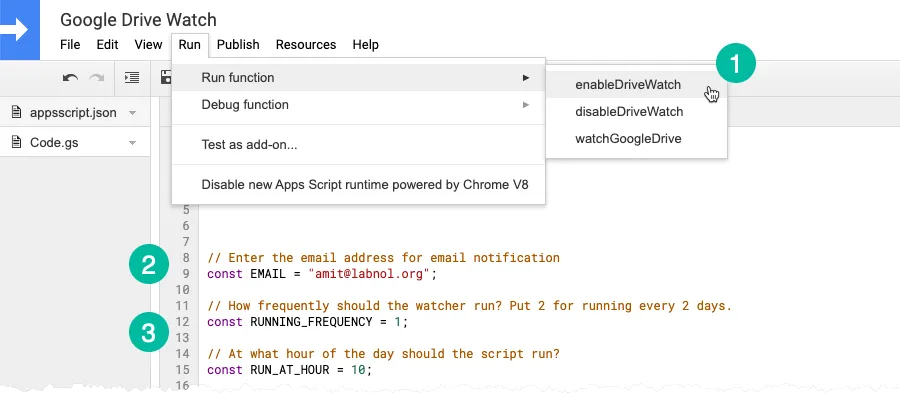
Task: Run the enableDriveWatch function
Action: pos(636,84)
